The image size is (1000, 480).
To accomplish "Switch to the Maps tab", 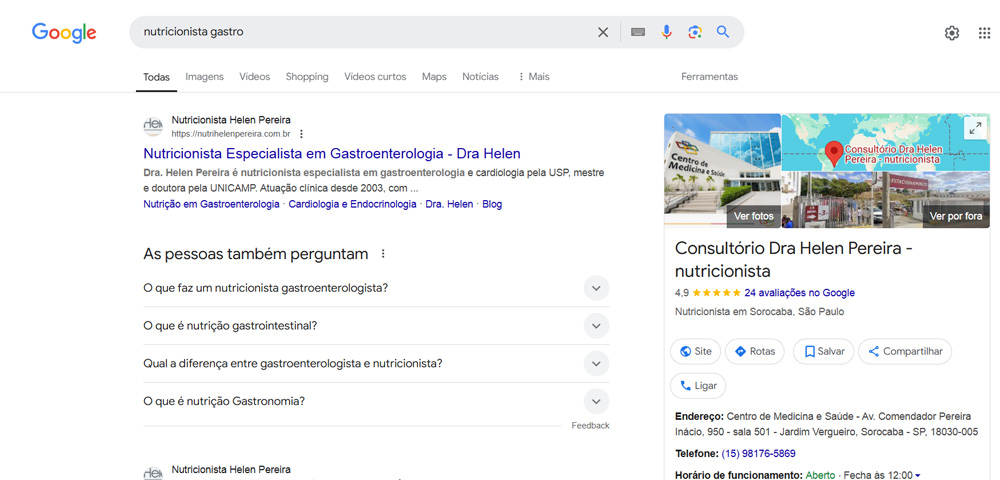I will click(x=434, y=76).
